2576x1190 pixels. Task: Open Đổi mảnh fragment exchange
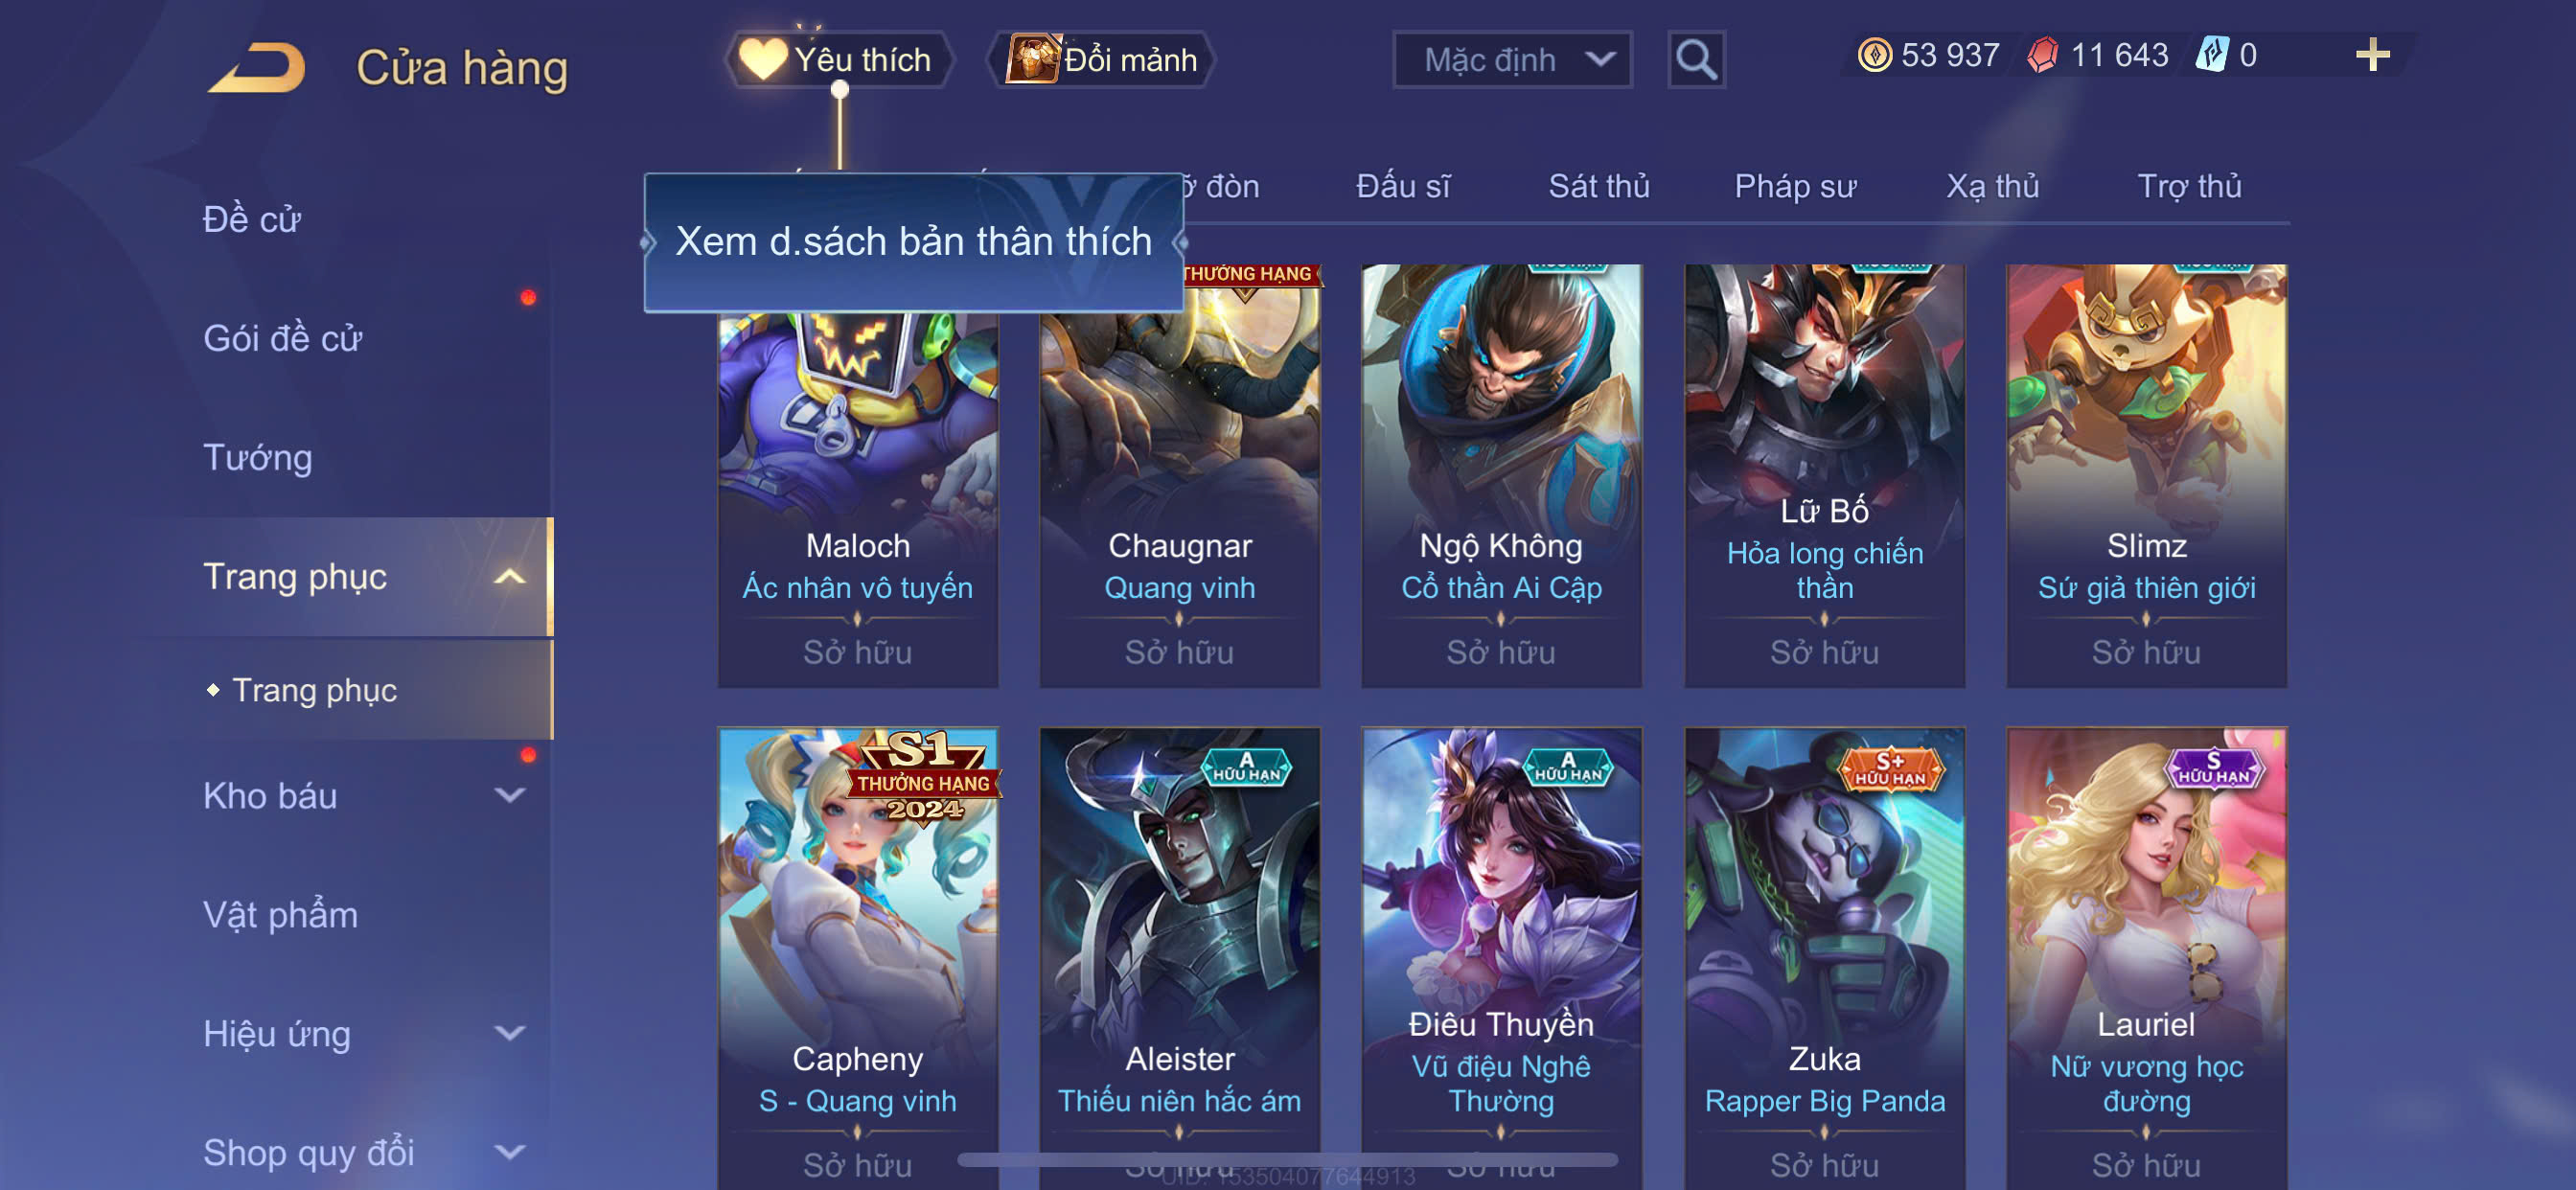pos(1102,60)
